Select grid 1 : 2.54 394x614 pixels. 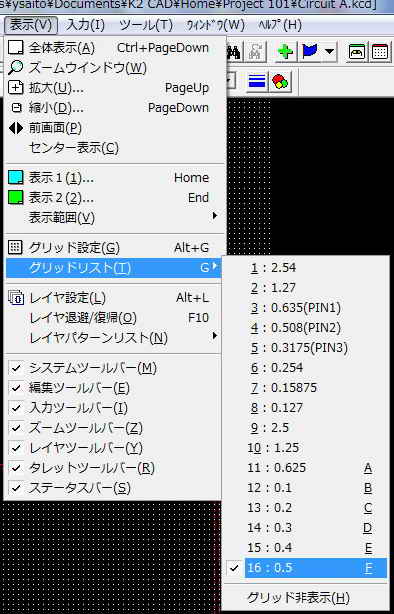coord(306,268)
